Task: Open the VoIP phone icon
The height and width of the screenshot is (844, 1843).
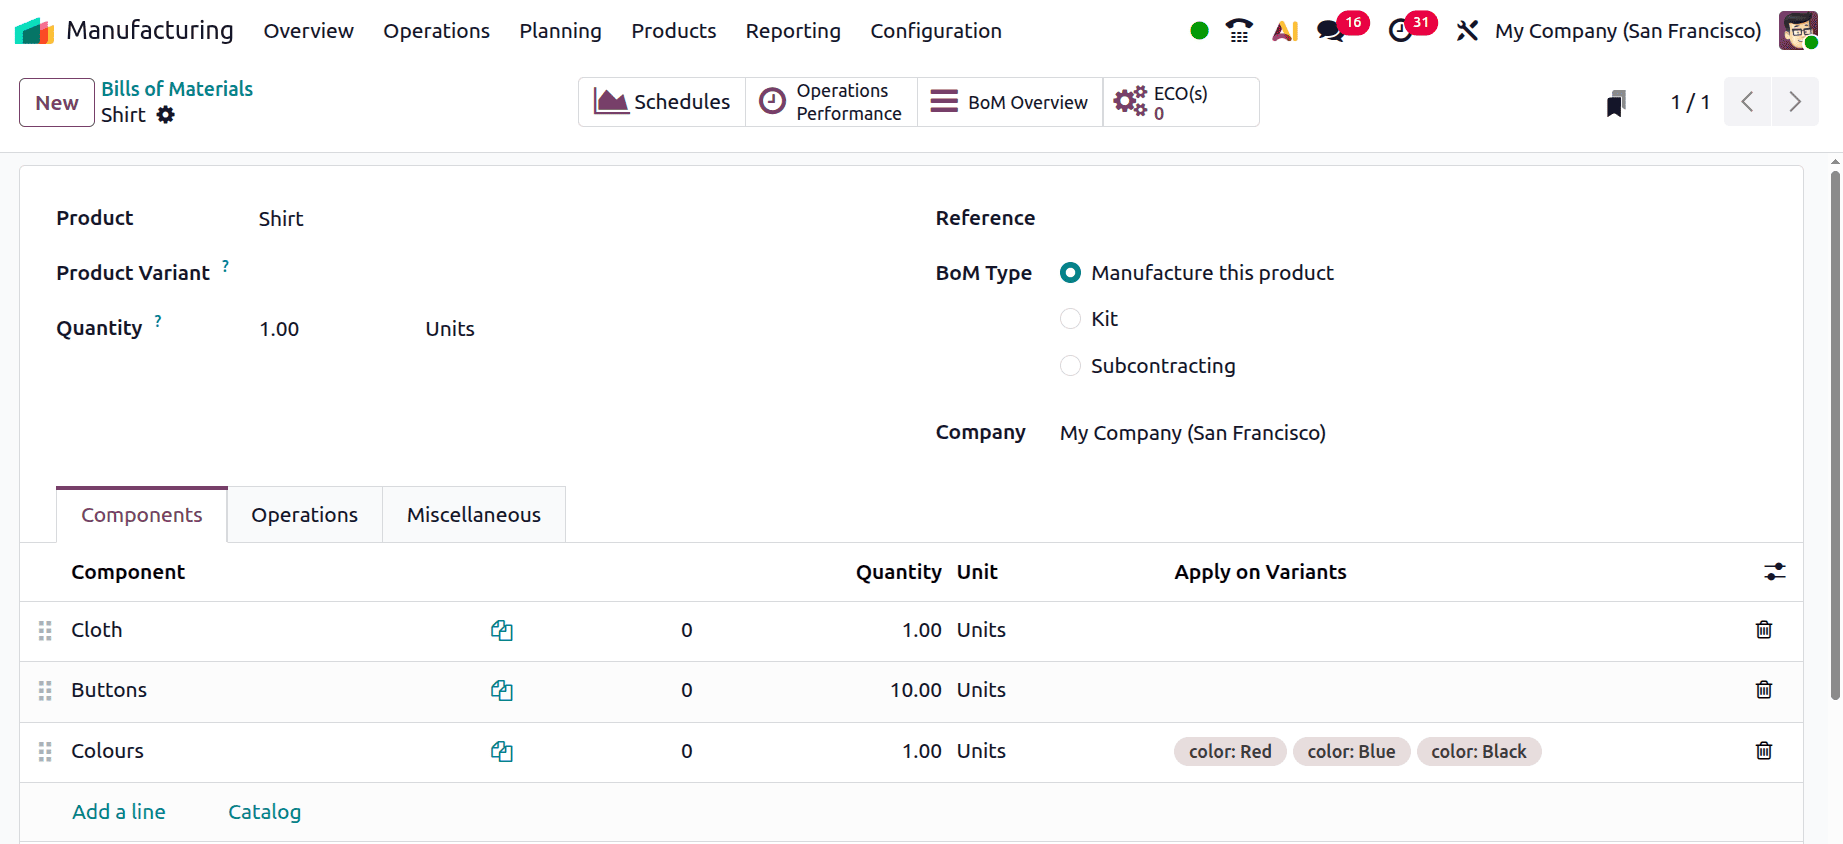Action: 1239,31
